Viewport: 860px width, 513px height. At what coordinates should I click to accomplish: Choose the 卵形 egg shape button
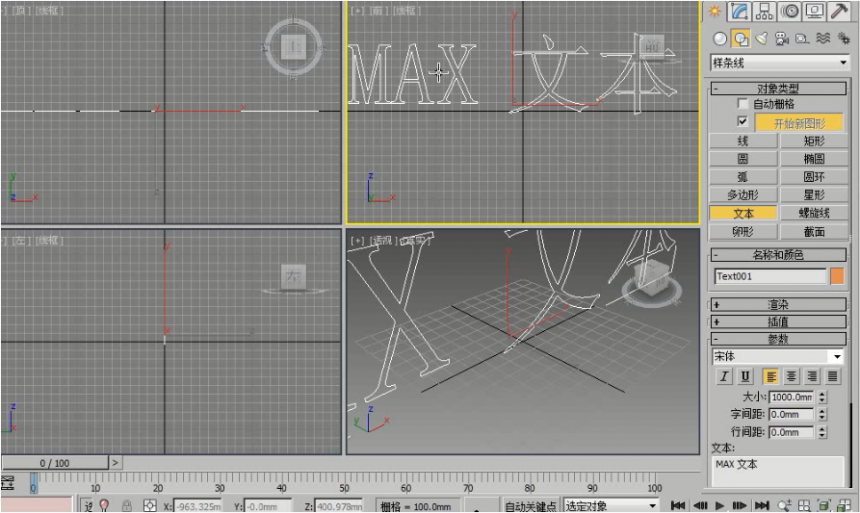point(743,232)
